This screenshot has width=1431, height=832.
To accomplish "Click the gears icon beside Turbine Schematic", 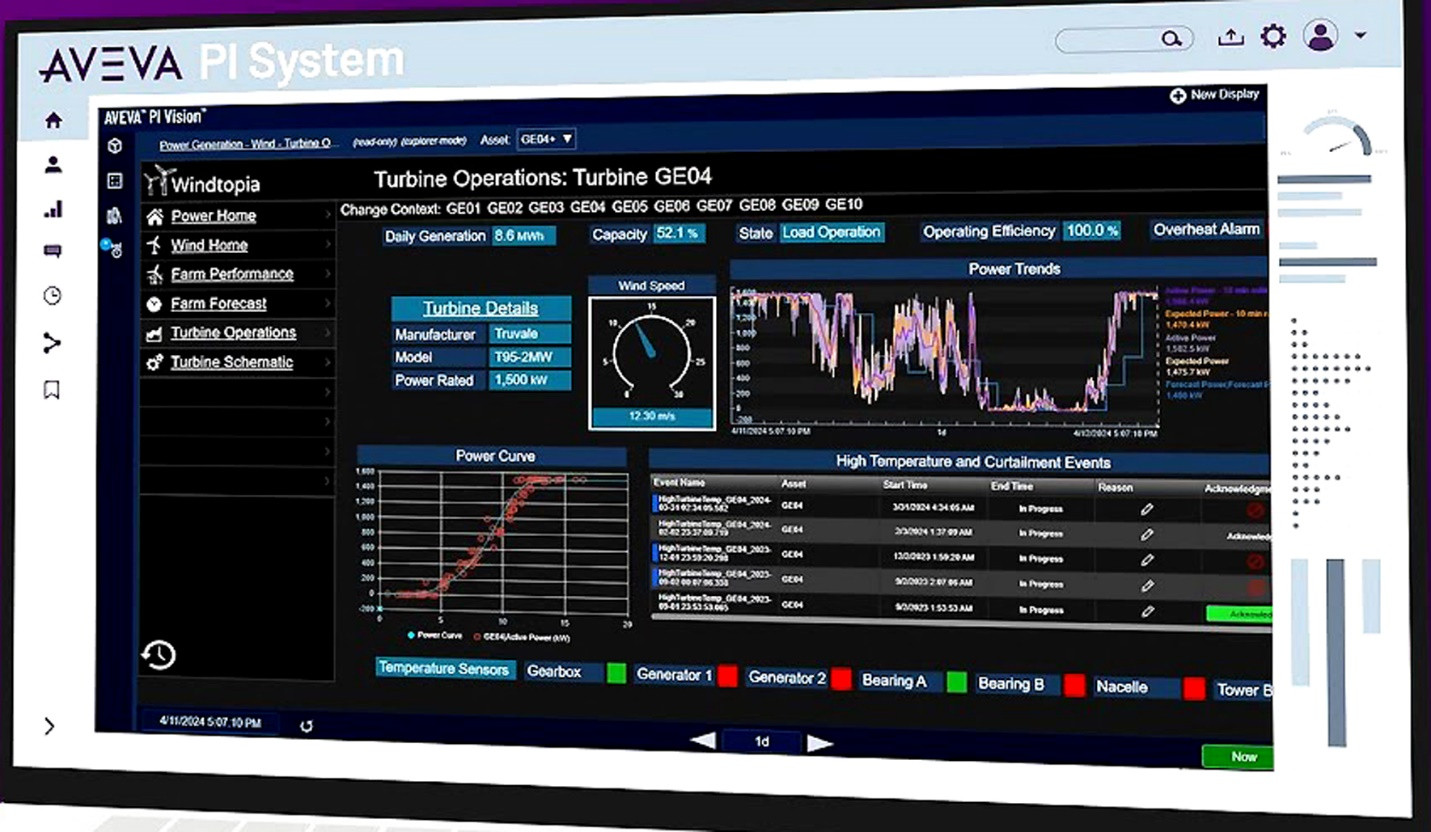I will [154, 363].
